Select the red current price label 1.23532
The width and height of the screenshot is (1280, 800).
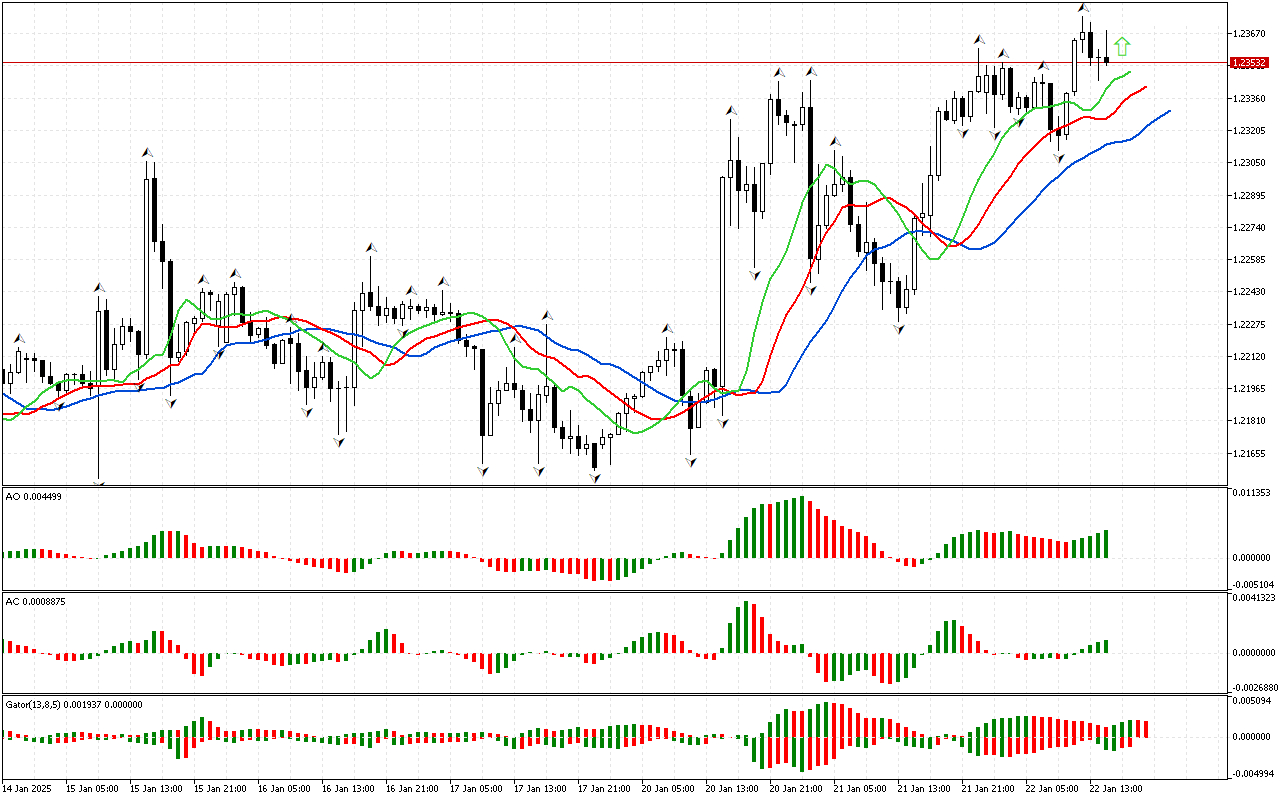coord(1250,62)
